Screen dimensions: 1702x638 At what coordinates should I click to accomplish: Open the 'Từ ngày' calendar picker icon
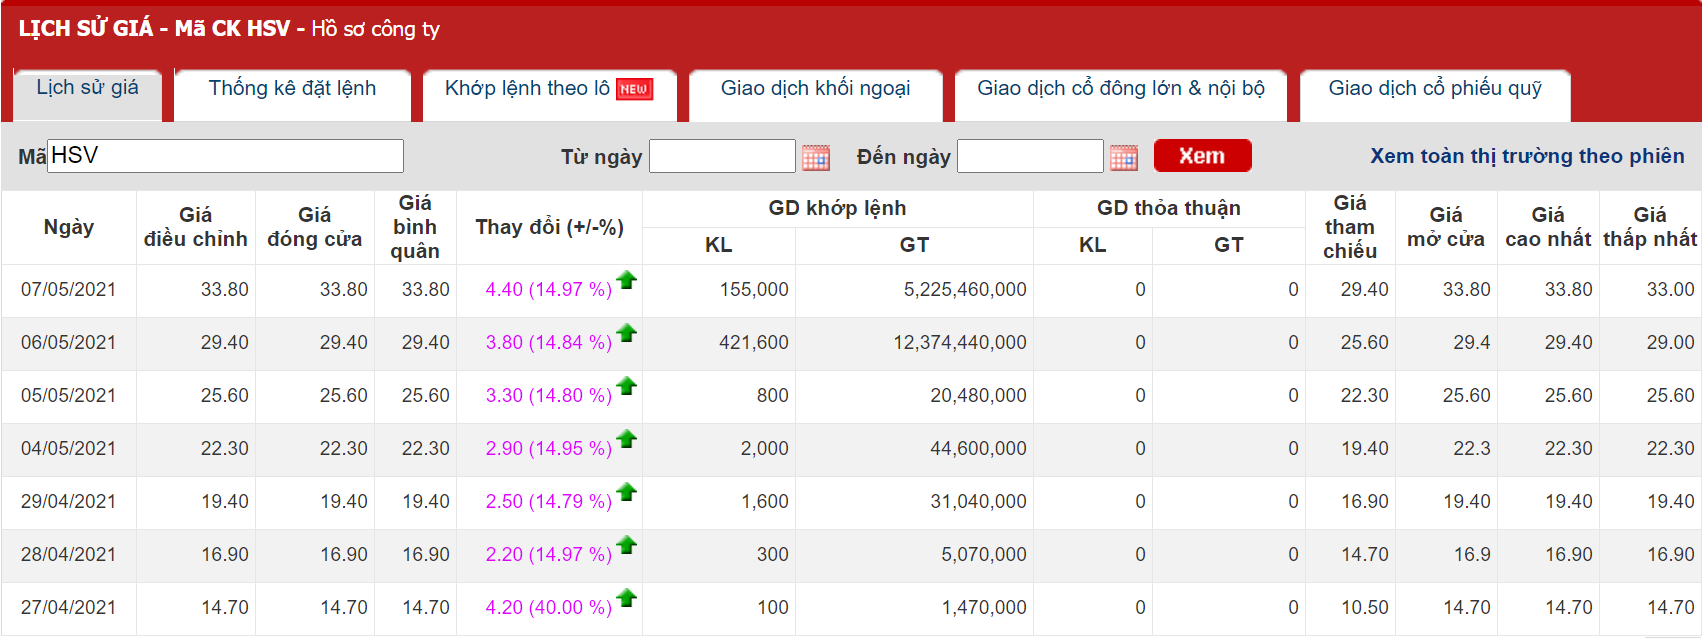tap(816, 157)
